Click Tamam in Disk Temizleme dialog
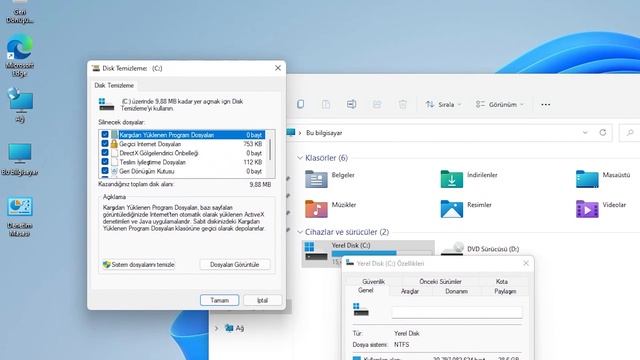 (x=220, y=300)
